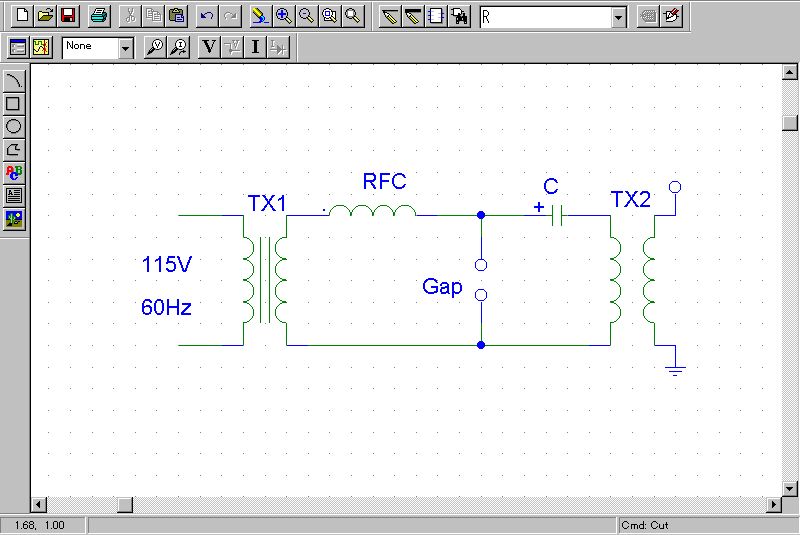The width and height of the screenshot is (800, 535).
Task: Click the Insert Picture tool
Action: pyautogui.click(x=14, y=218)
